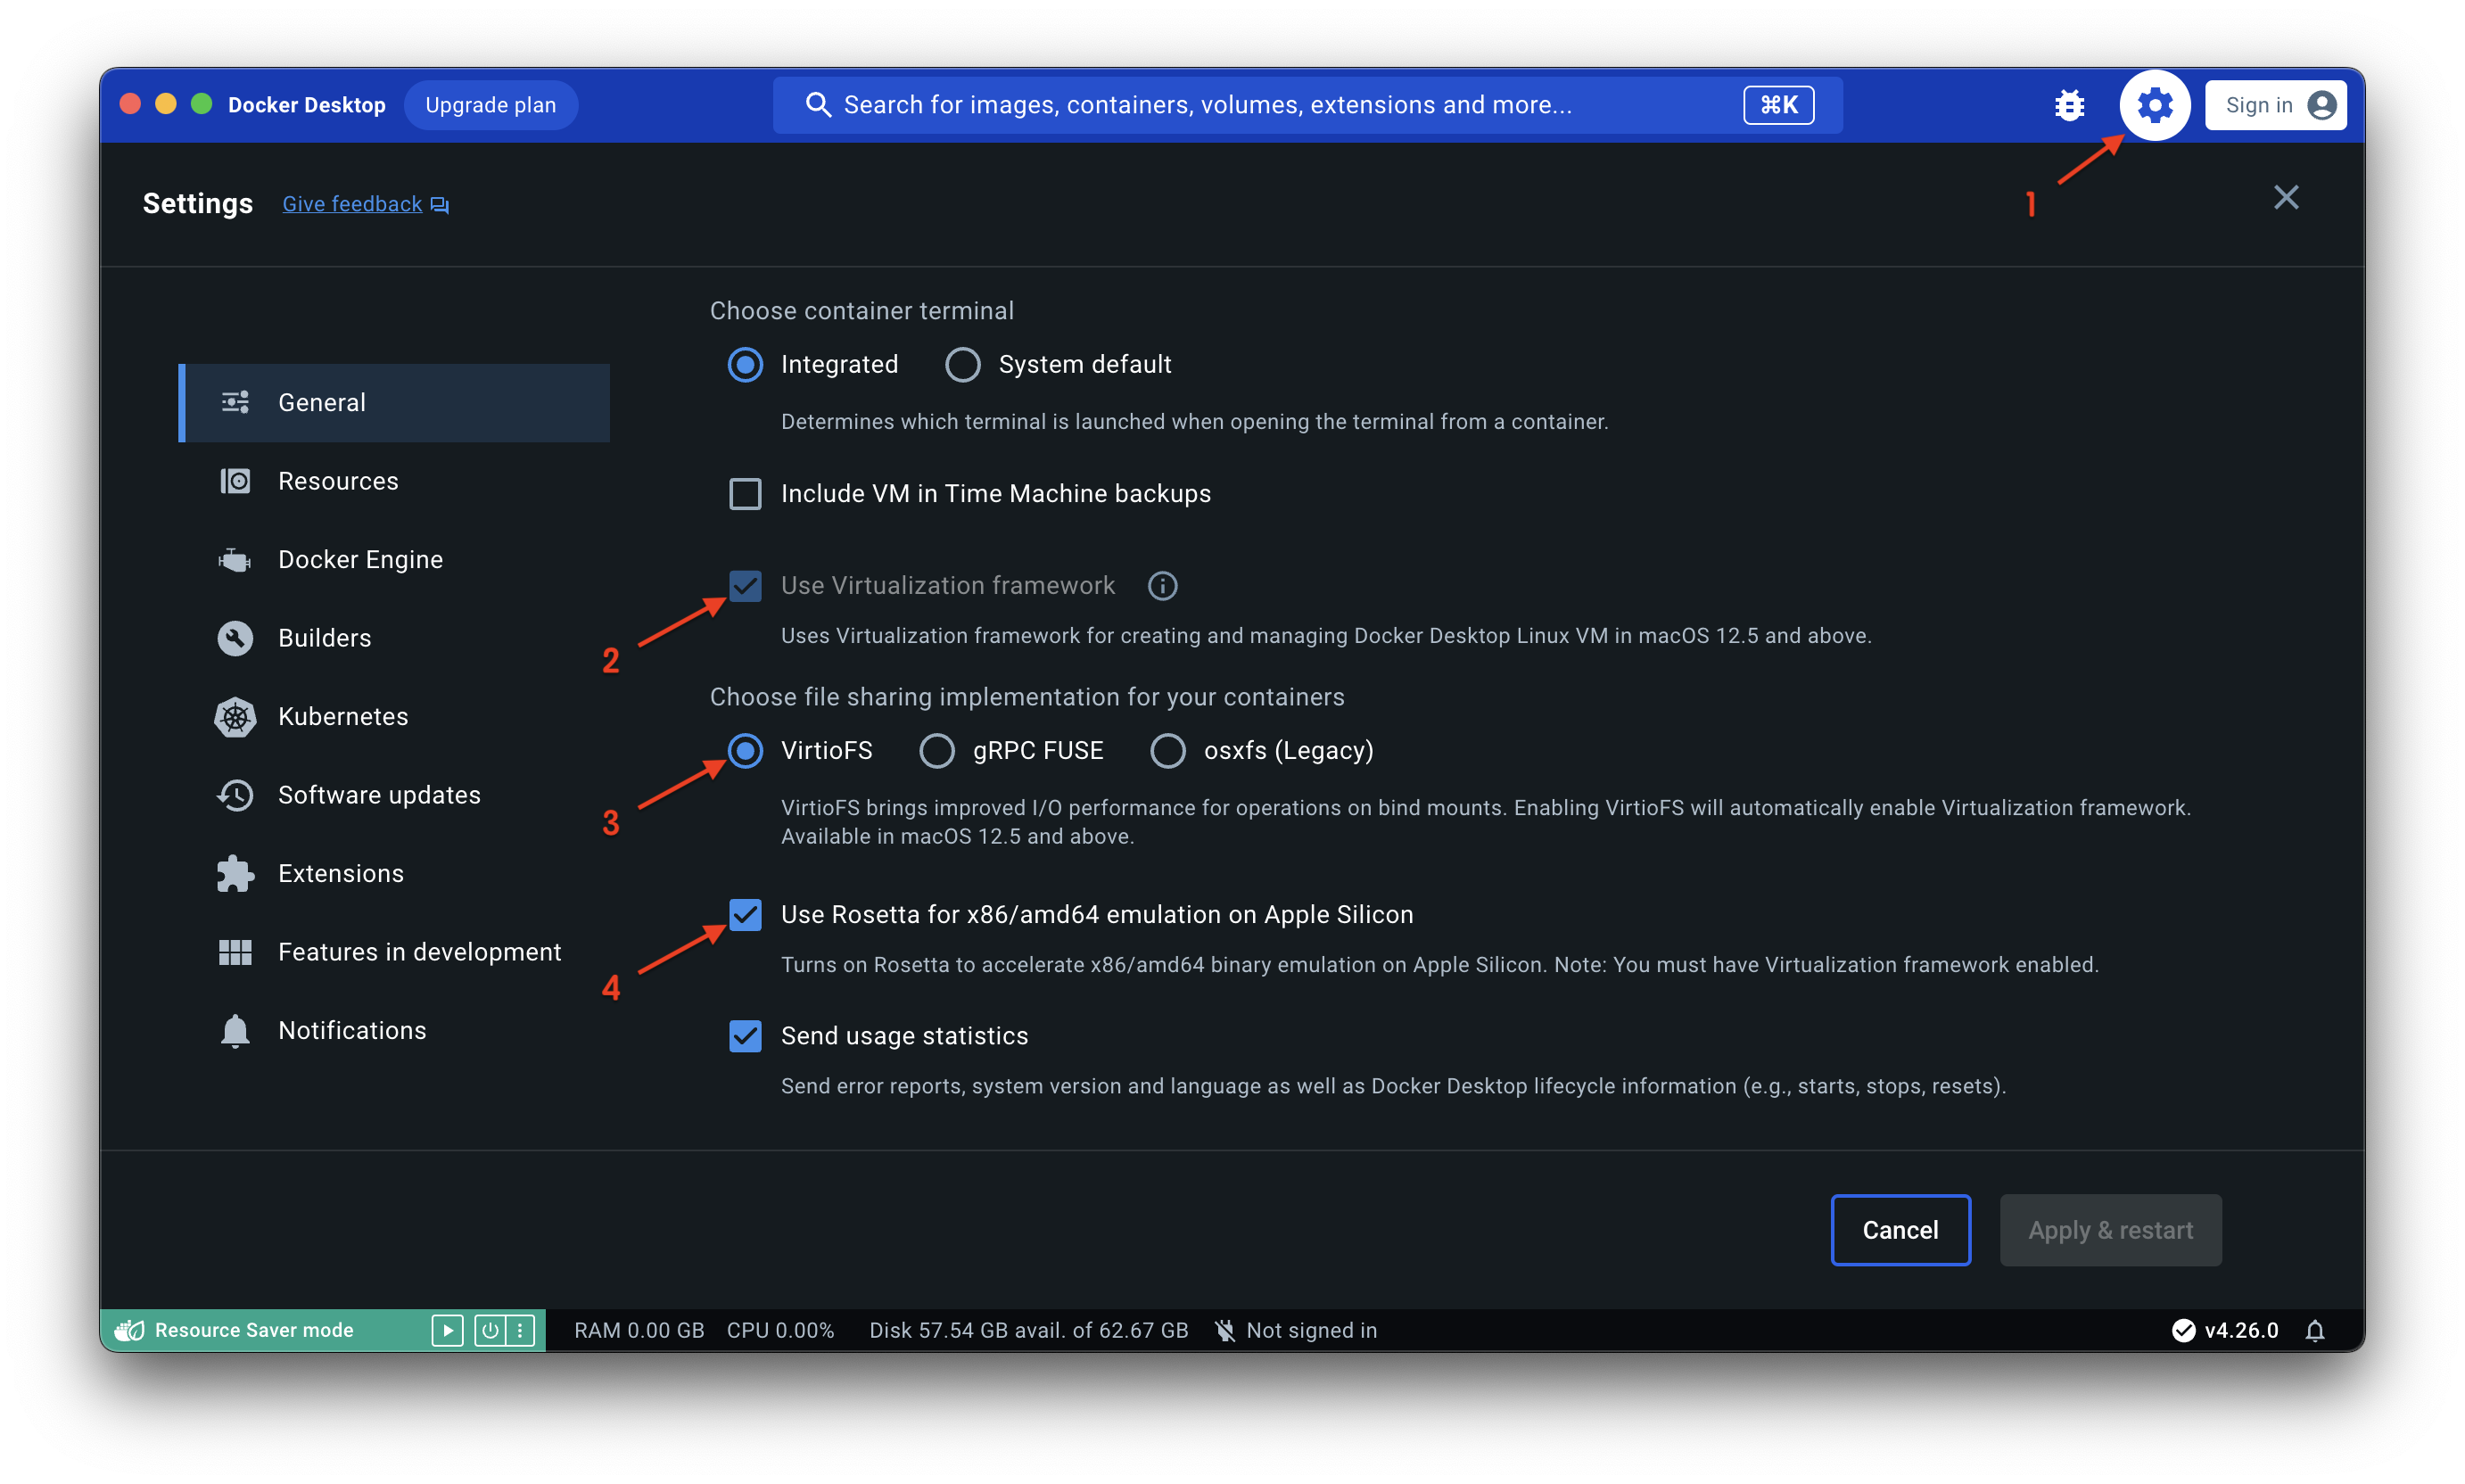The width and height of the screenshot is (2465, 1484).
Task: Click the power icon in status bar
Action: tap(490, 1330)
